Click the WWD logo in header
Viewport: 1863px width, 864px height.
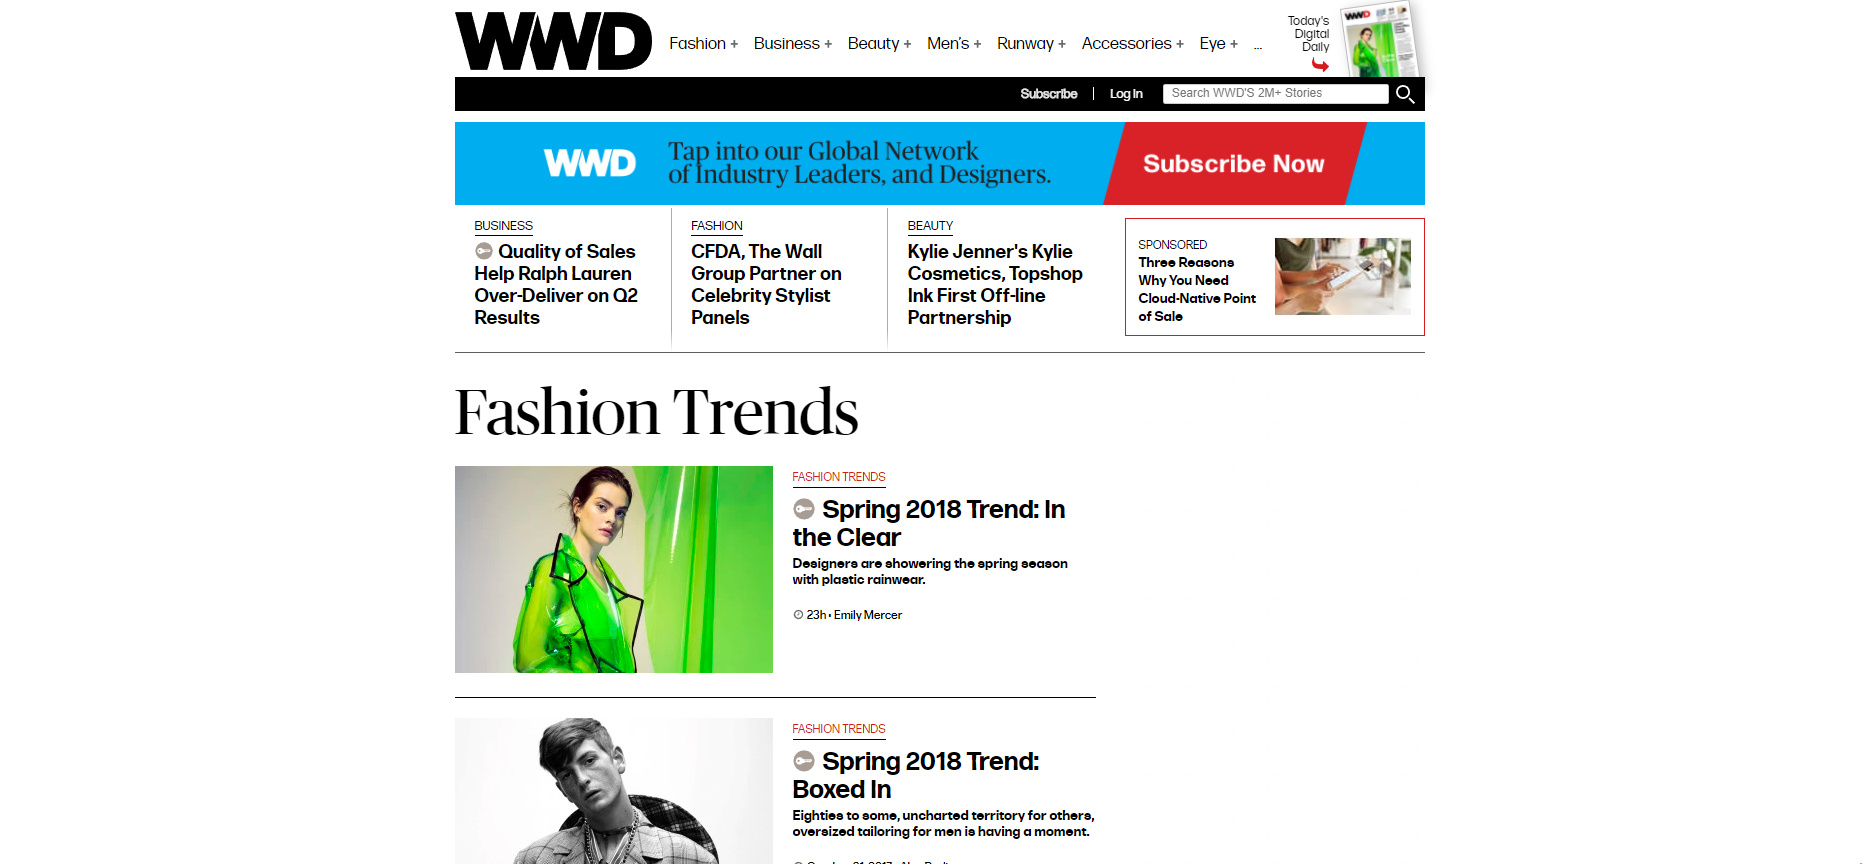[553, 41]
